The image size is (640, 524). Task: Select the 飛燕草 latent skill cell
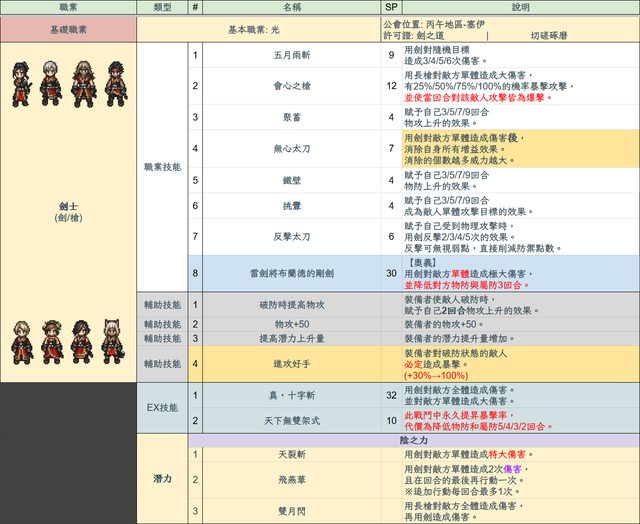click(x=291, y=481)
